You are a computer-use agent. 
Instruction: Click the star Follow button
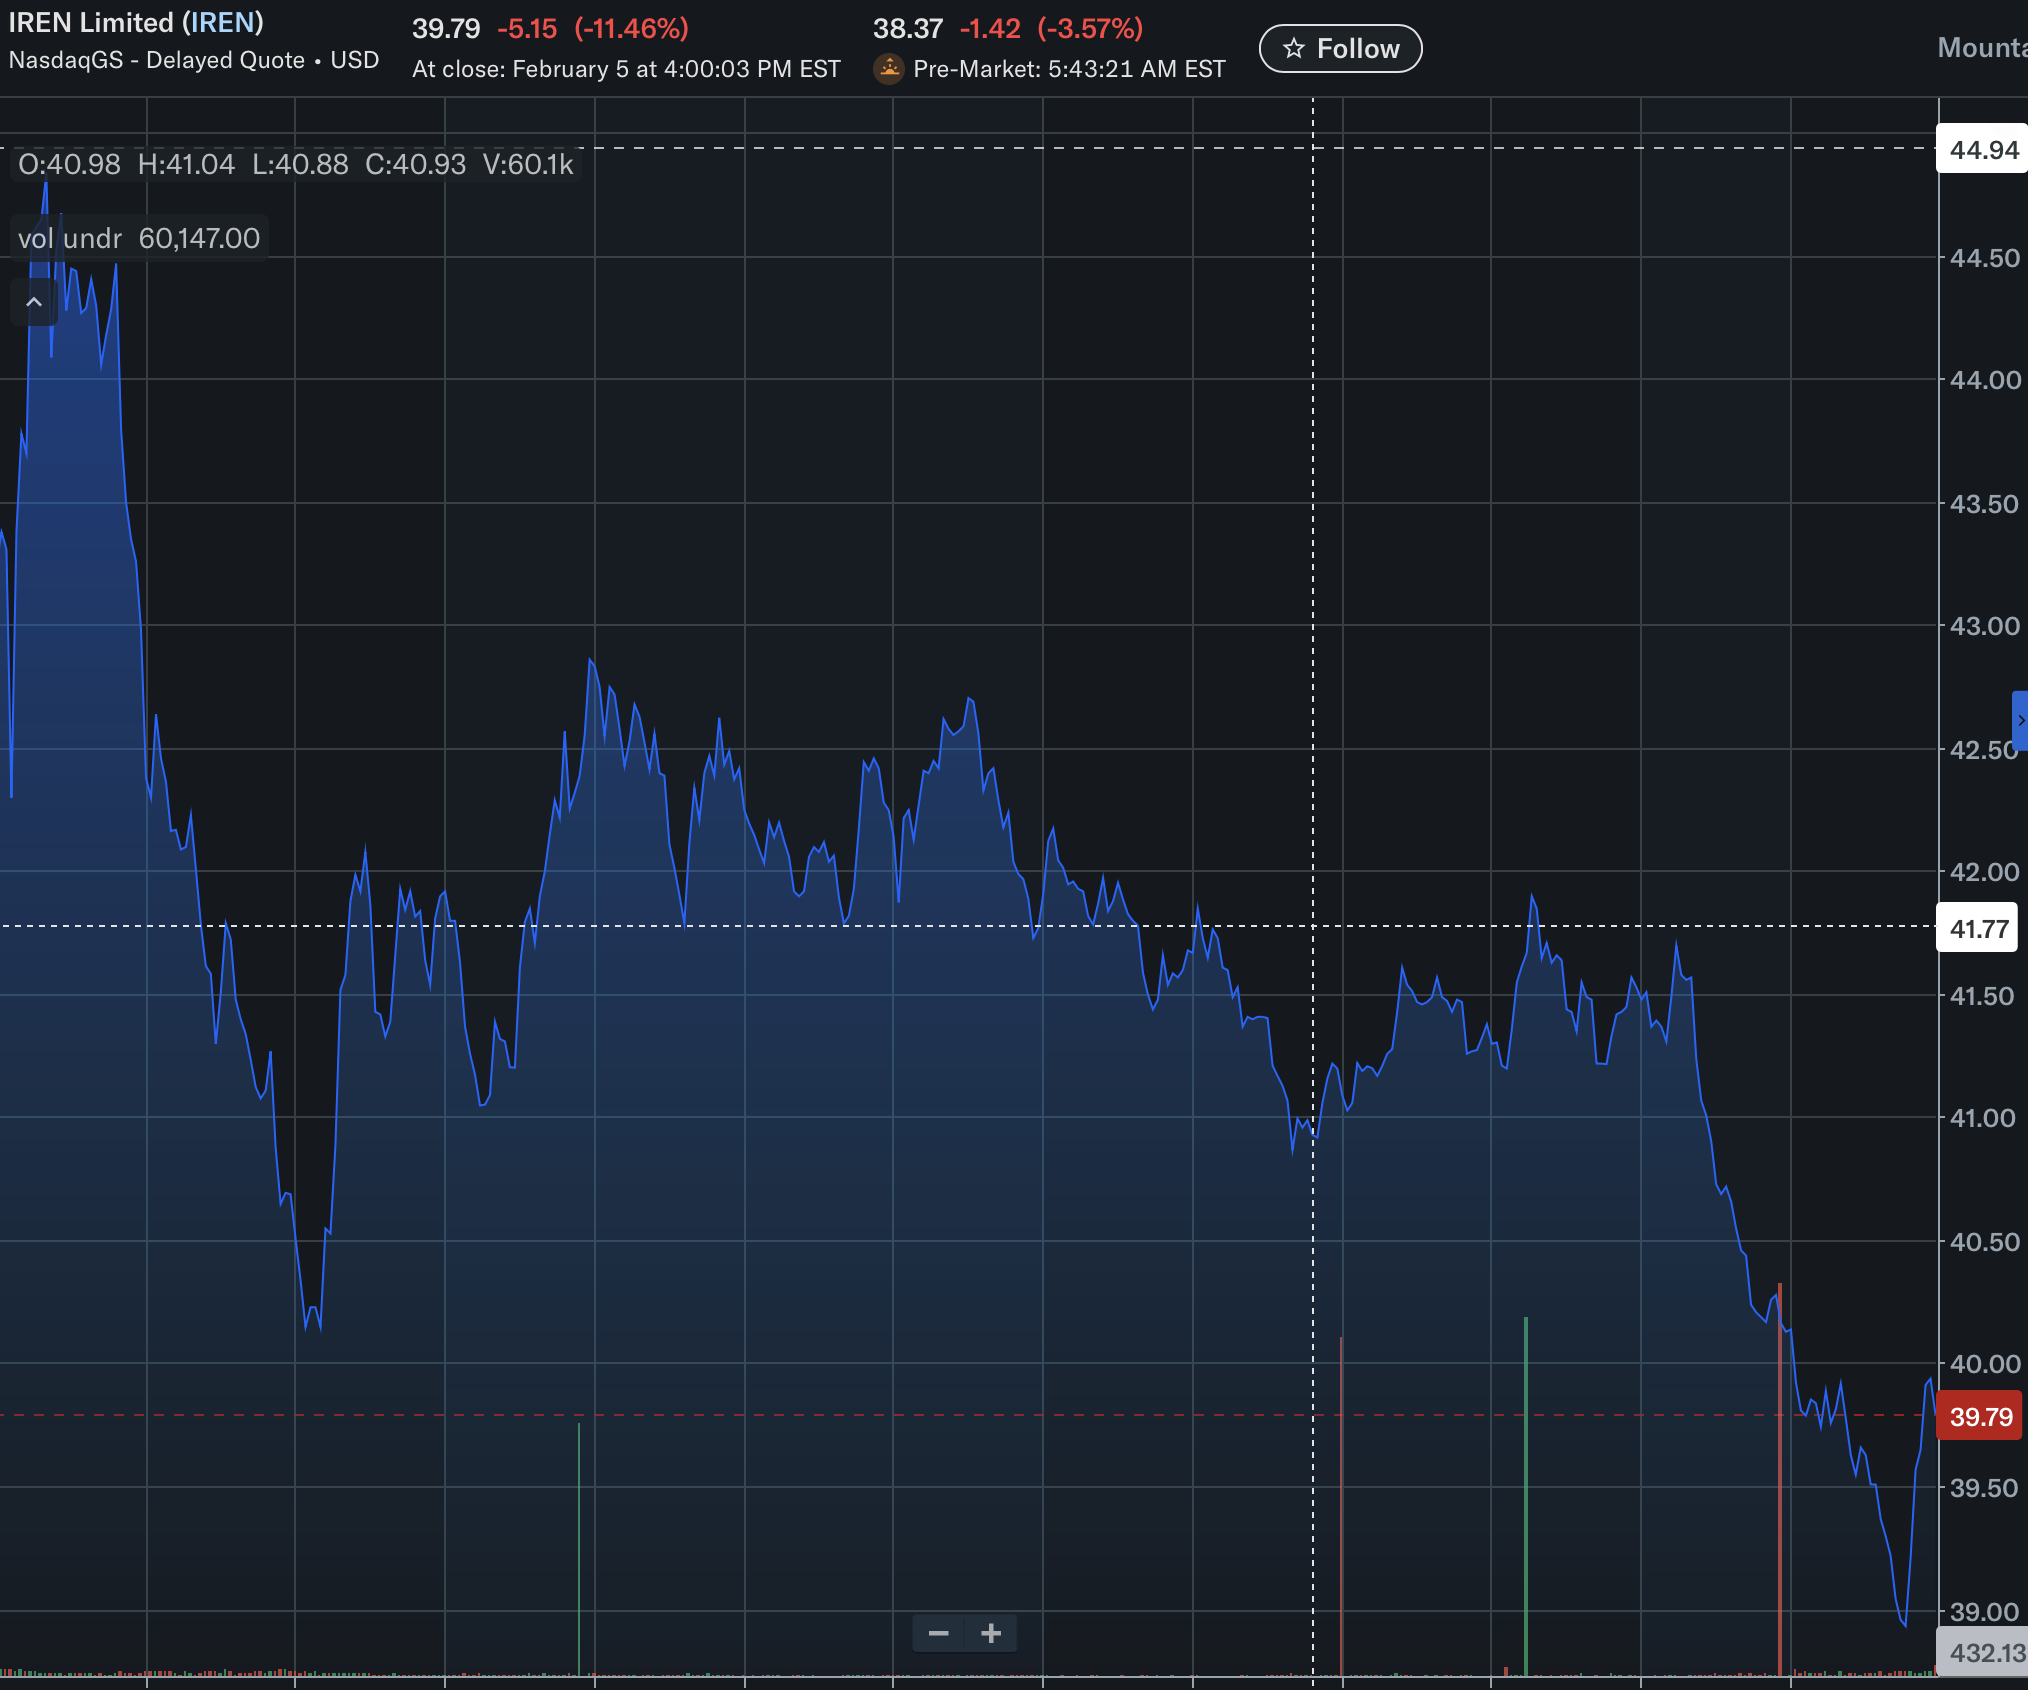click(x=1340, y=49)
